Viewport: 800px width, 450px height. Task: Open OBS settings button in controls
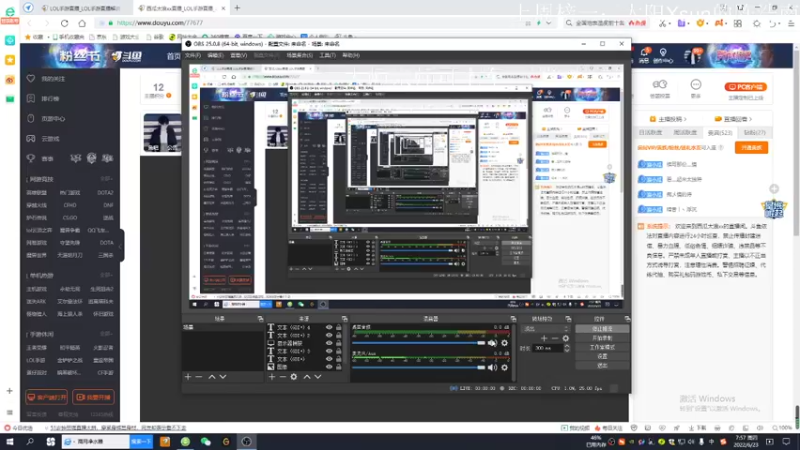(602, 357)
